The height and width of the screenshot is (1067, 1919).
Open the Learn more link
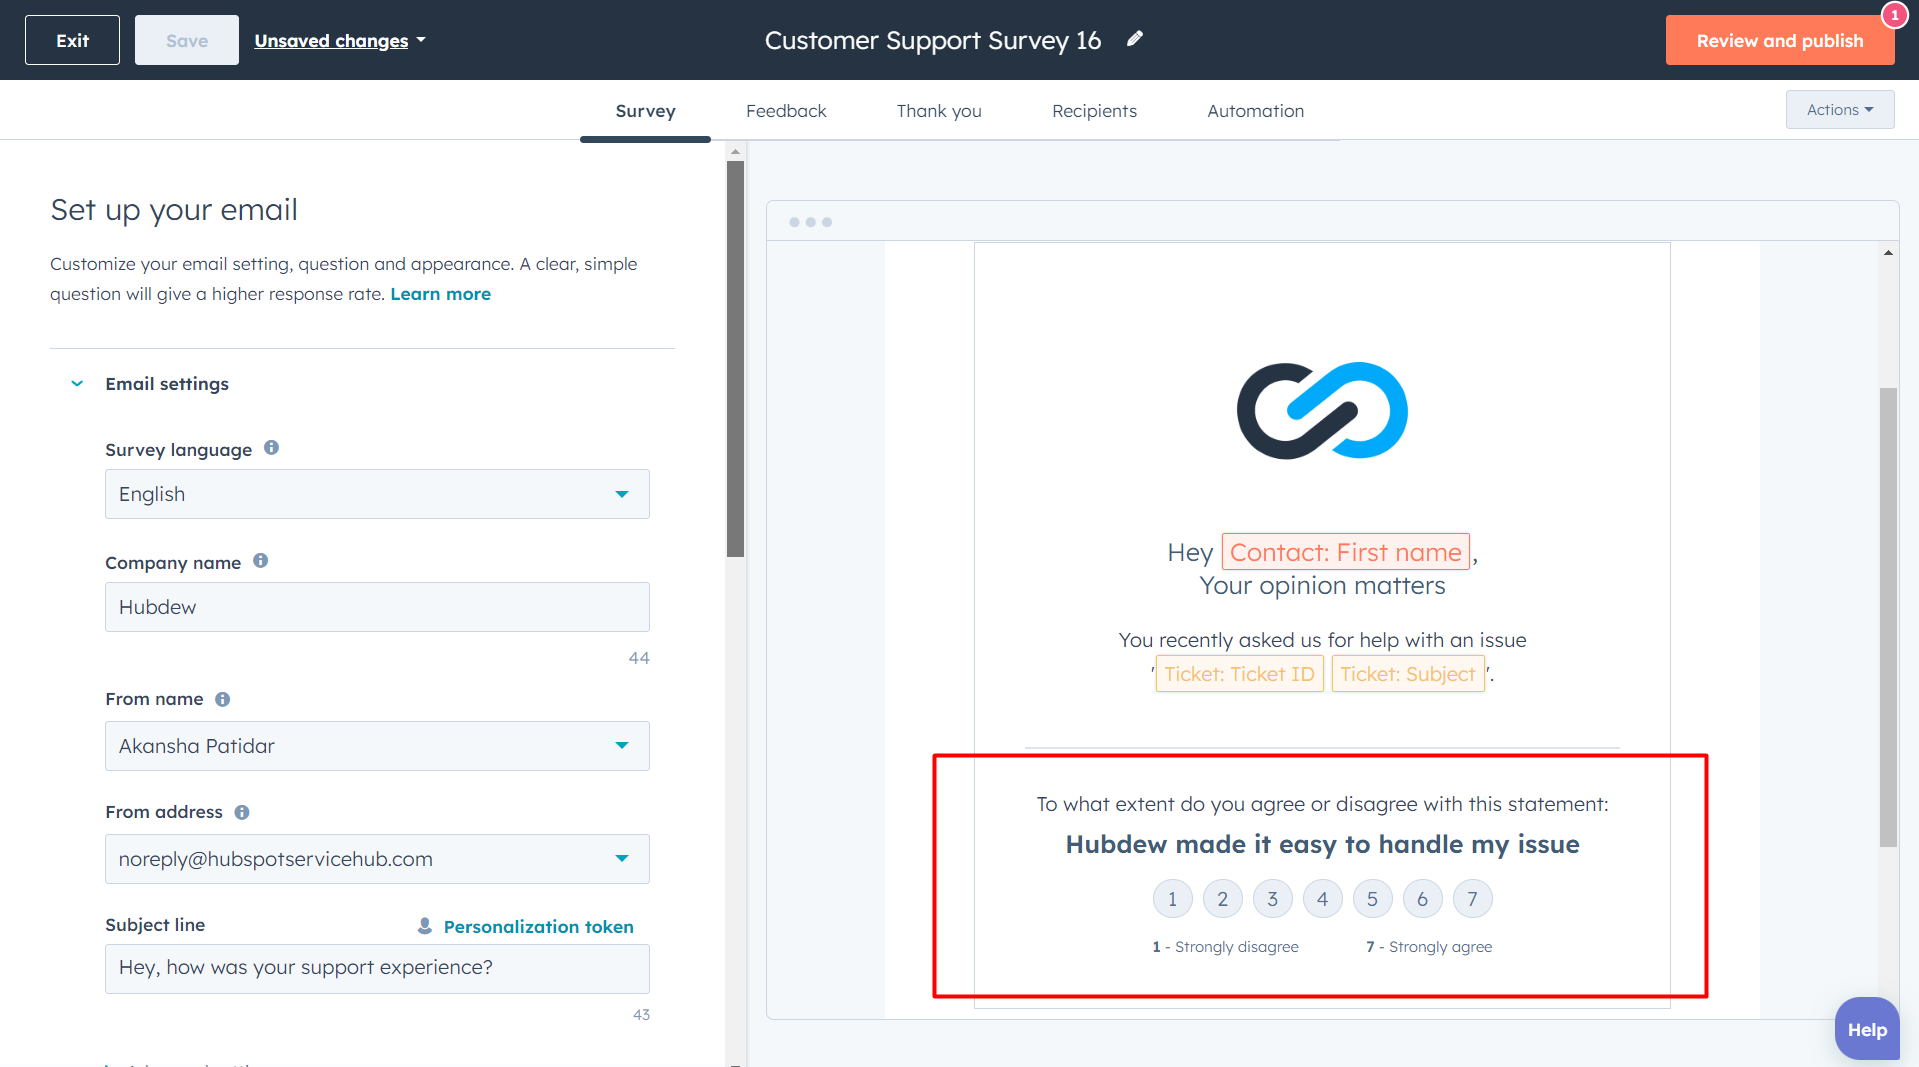pos(440,294)
